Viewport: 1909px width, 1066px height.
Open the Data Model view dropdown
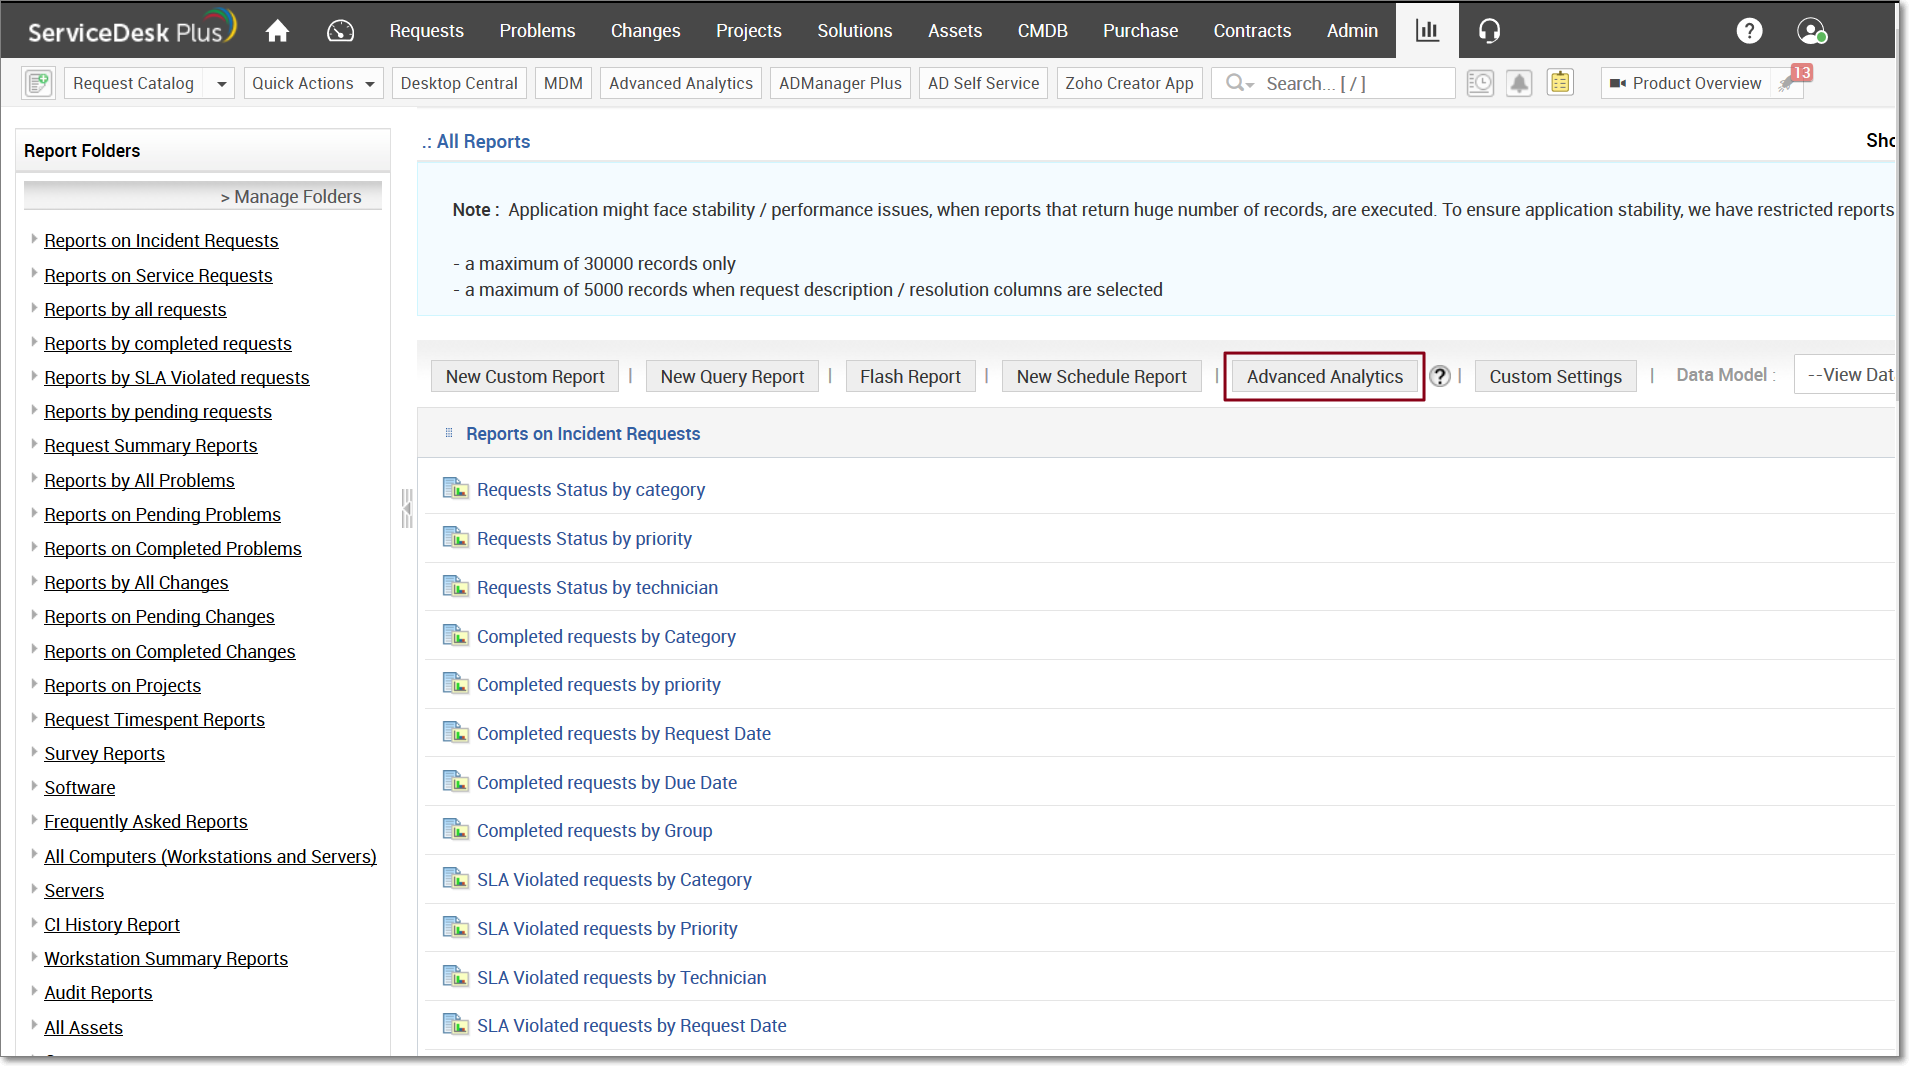pyautogui.click(x=1846, y=375)
